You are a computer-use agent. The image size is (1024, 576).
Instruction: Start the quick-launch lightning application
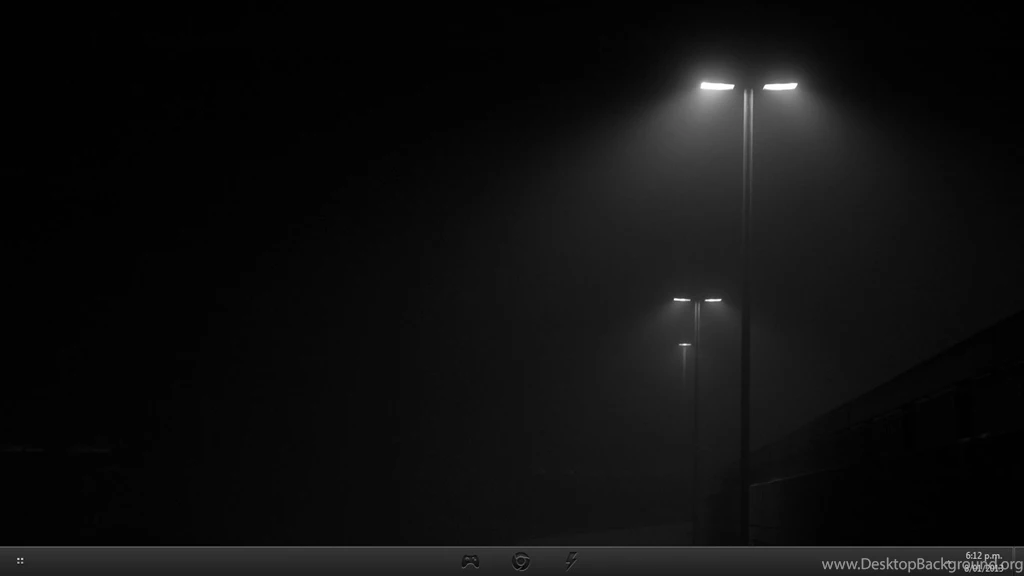(x=572, y=561)
